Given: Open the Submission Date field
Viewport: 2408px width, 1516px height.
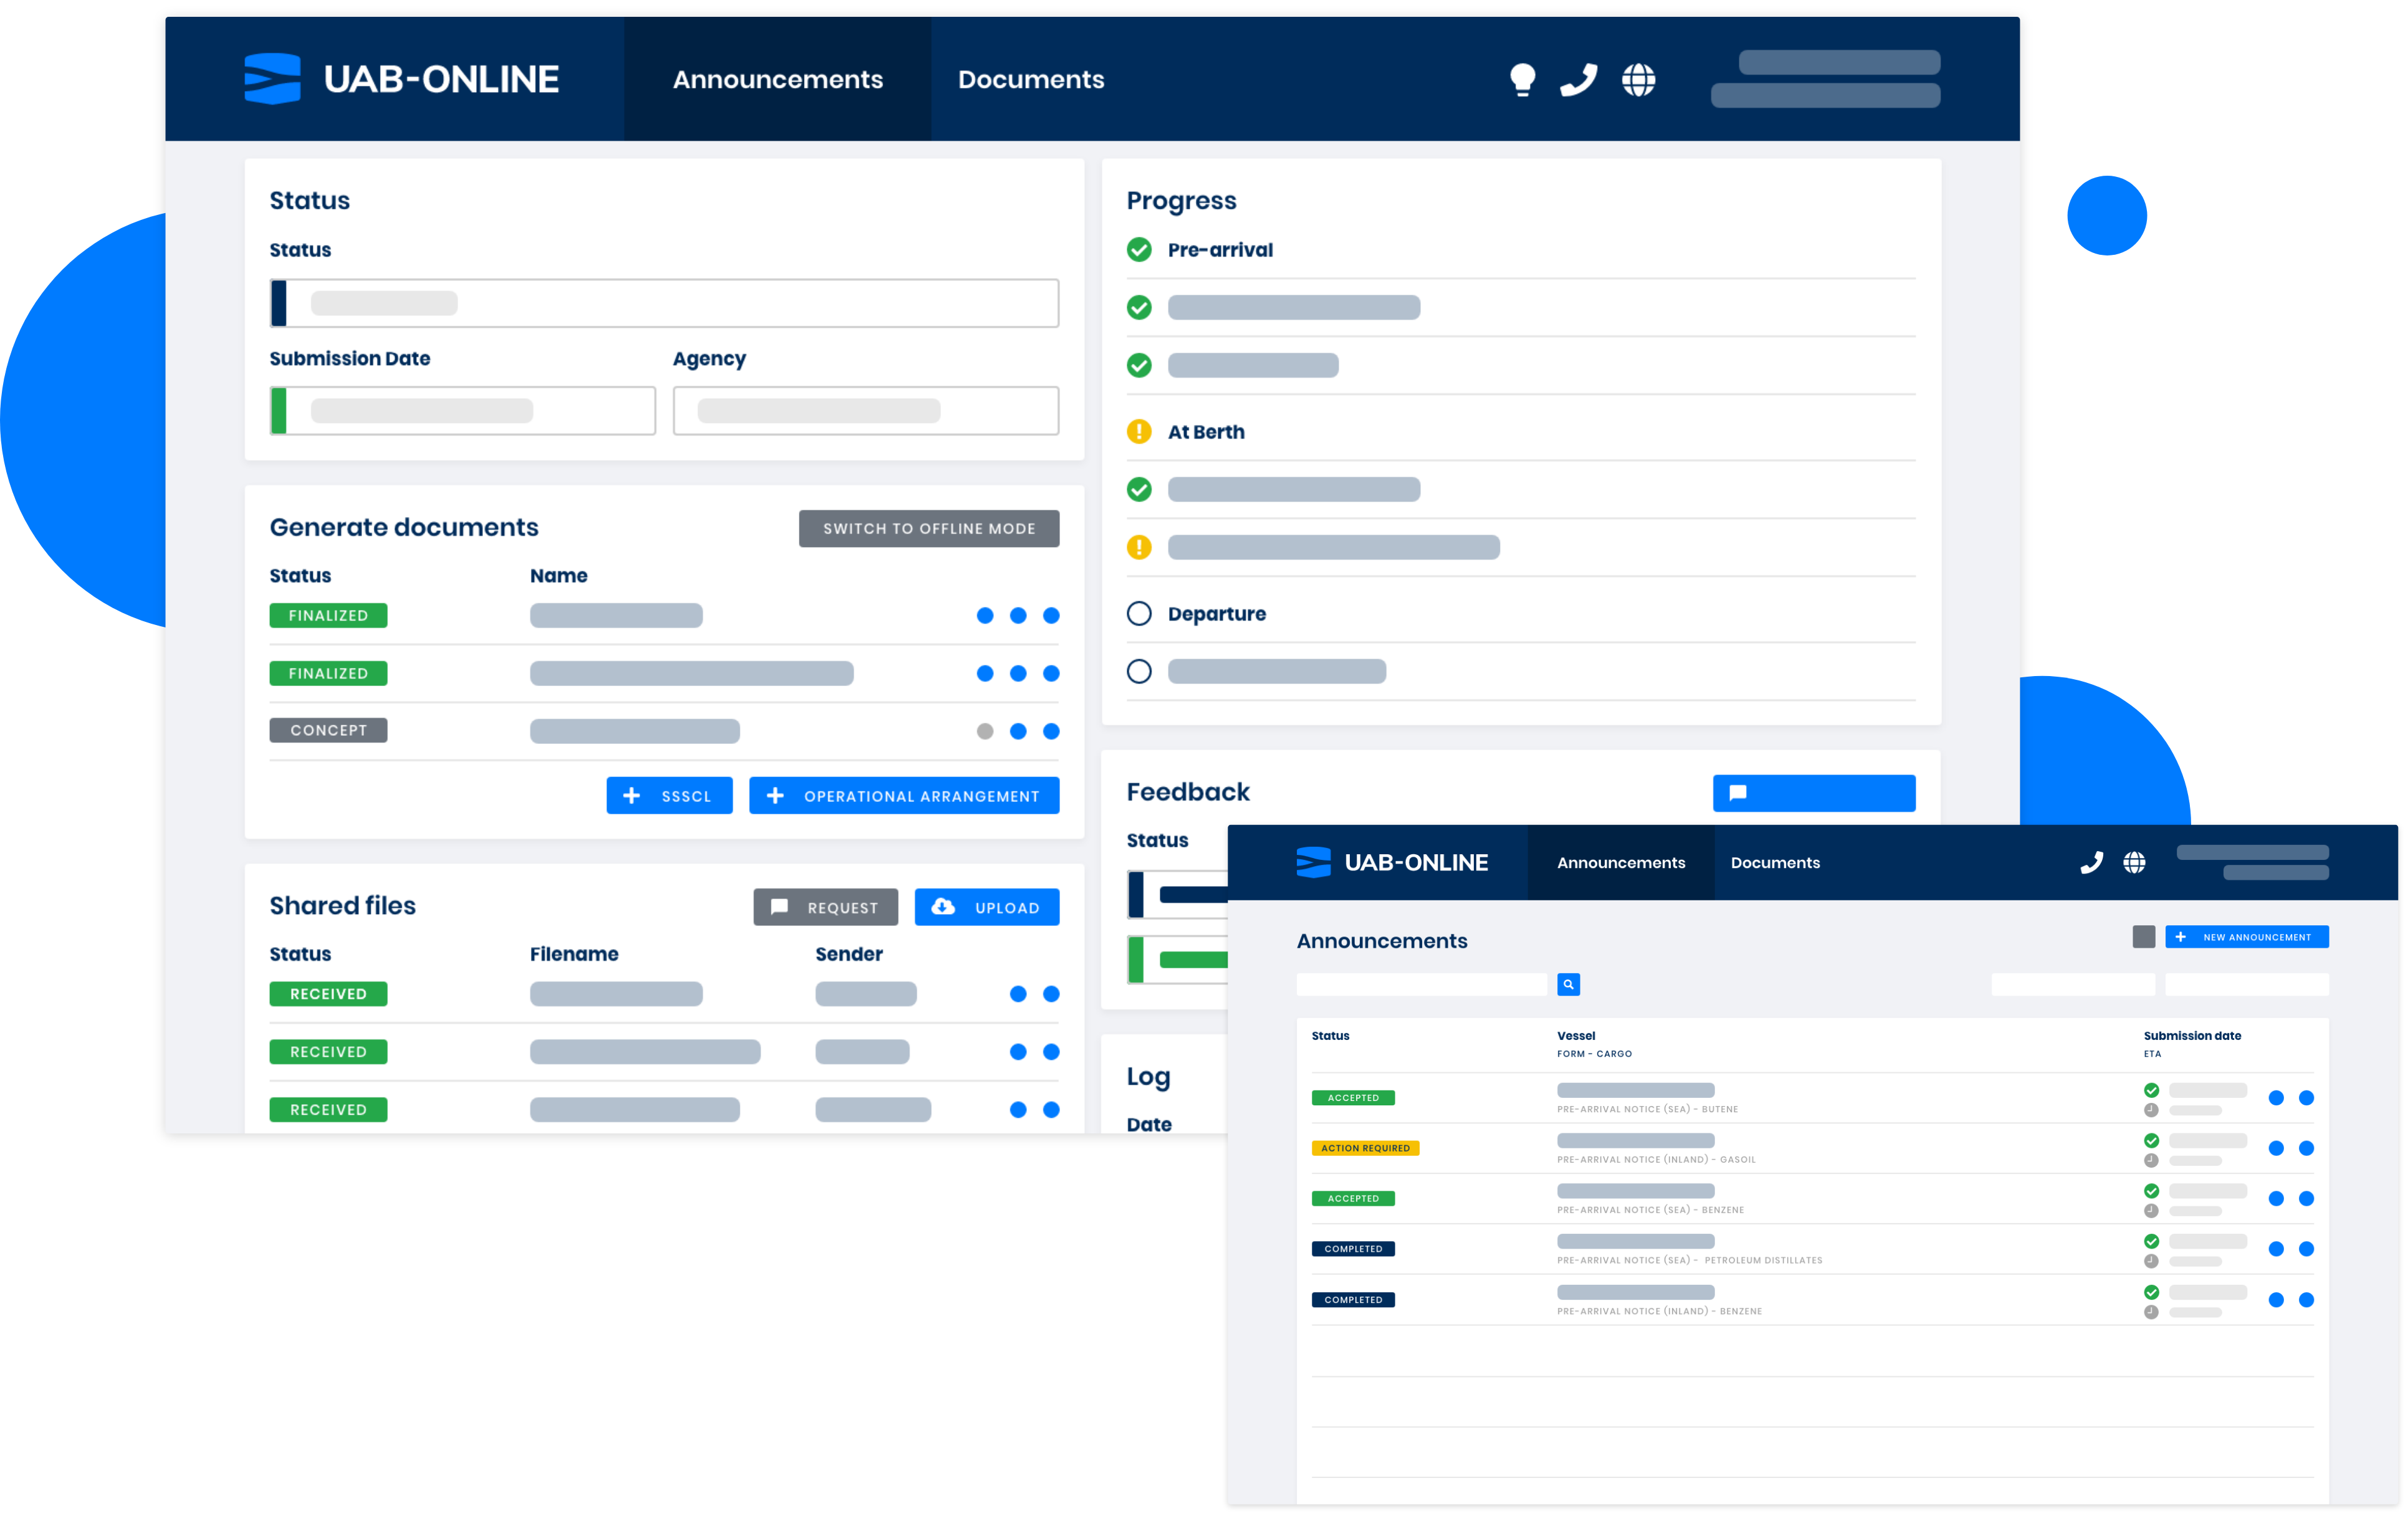Looking at the screenshot, I should pos(462,411).
